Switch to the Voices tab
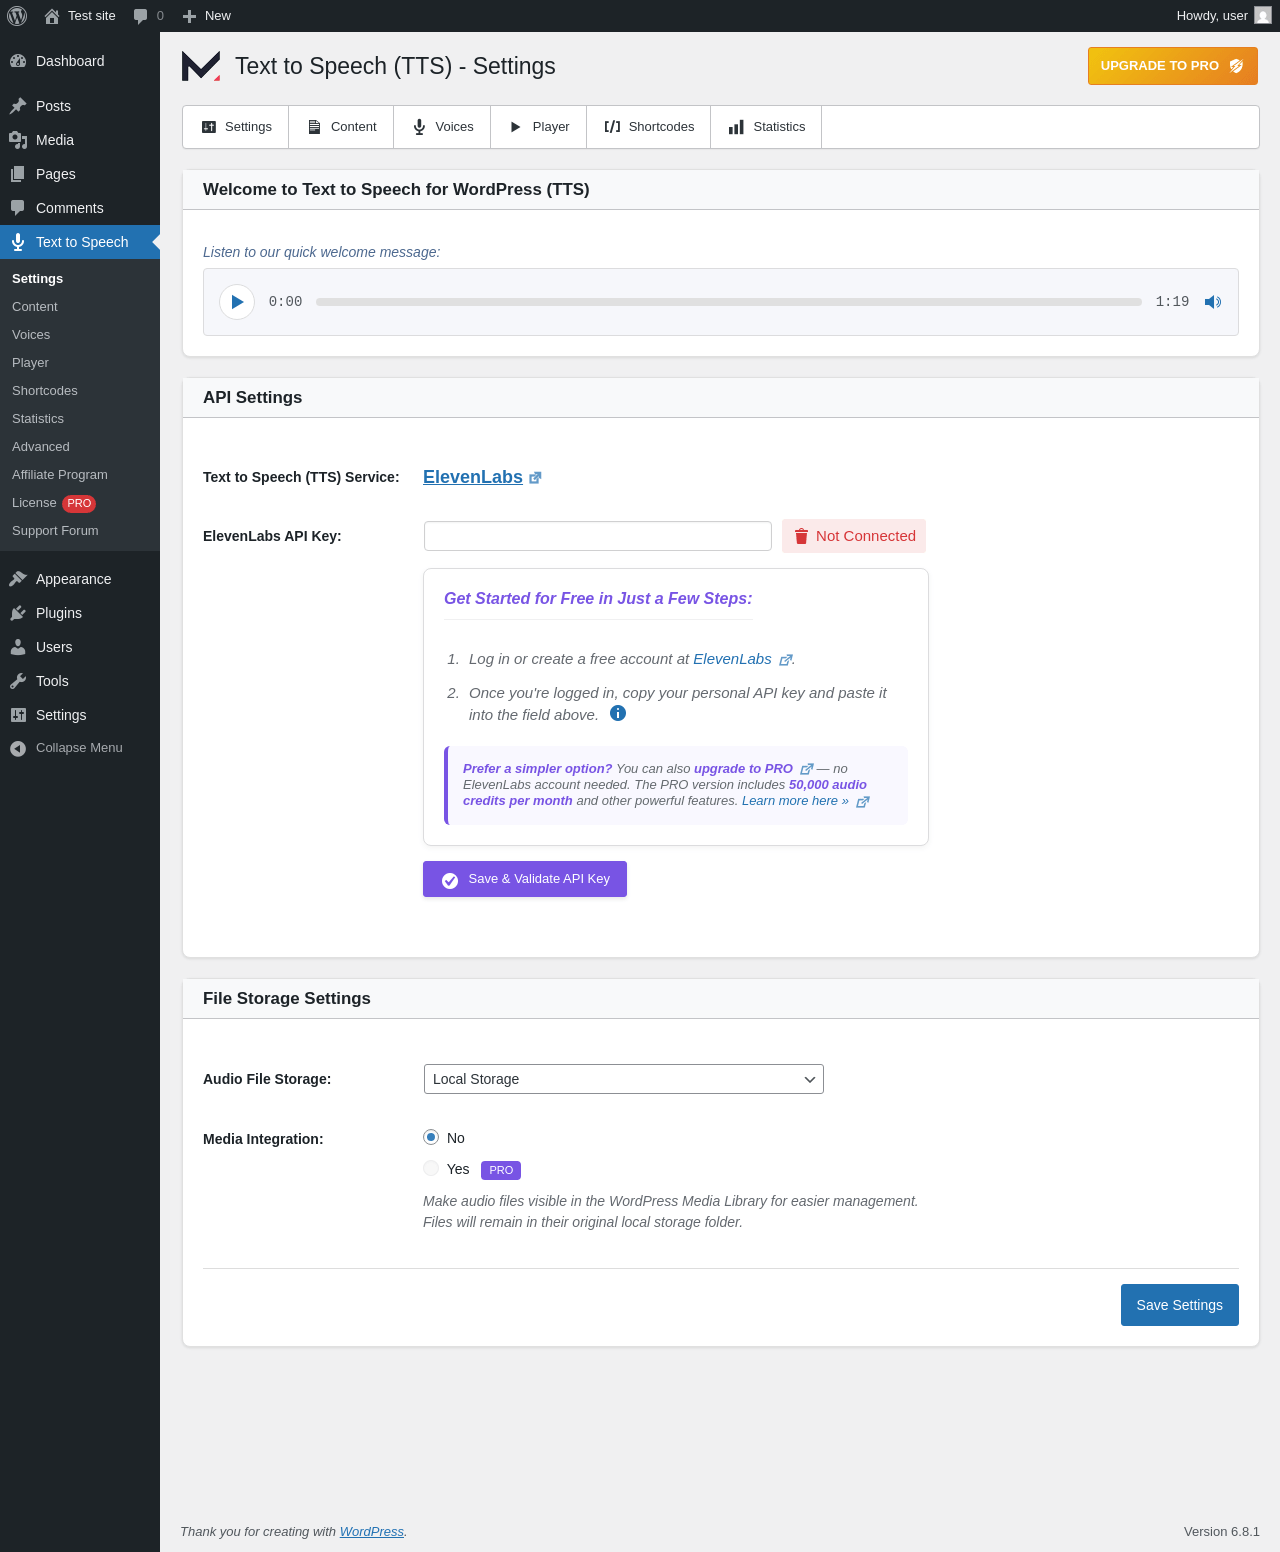1280x1552 pixels. click(442, 127)
